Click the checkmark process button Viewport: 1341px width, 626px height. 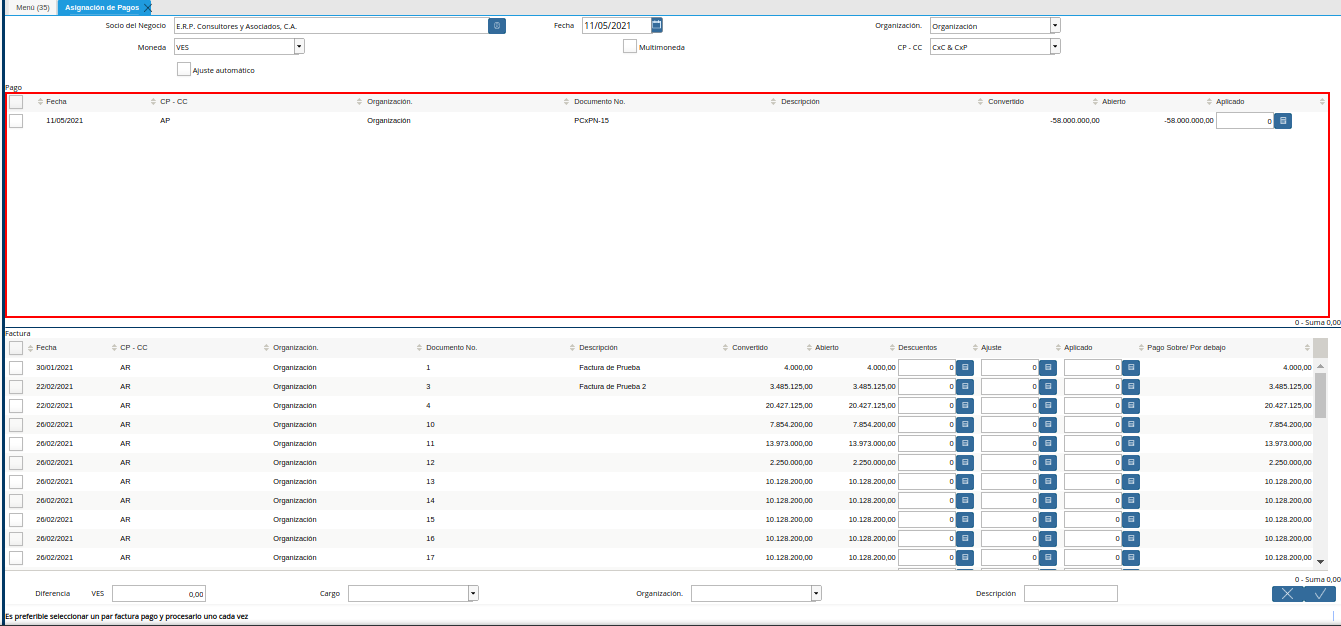[x=1320, y=593]
